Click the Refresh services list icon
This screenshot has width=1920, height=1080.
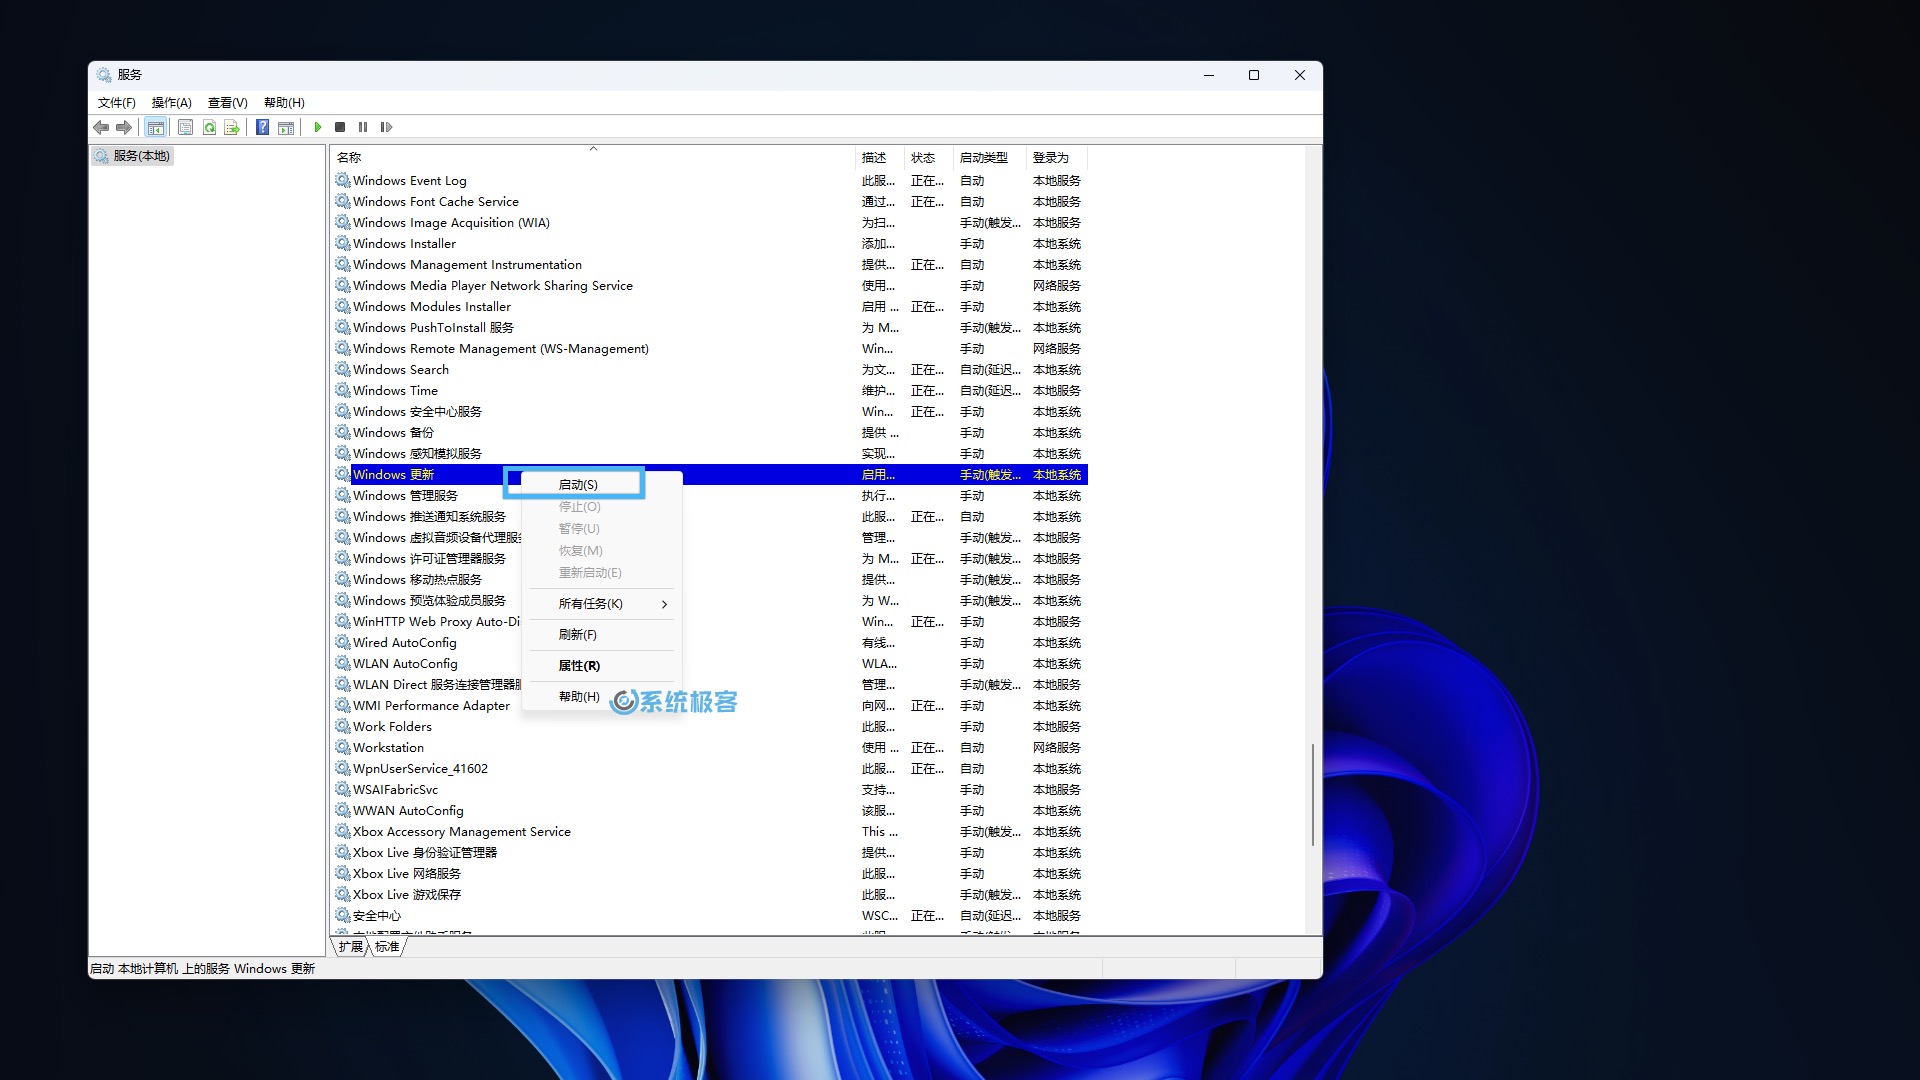[x=210, y=127]
